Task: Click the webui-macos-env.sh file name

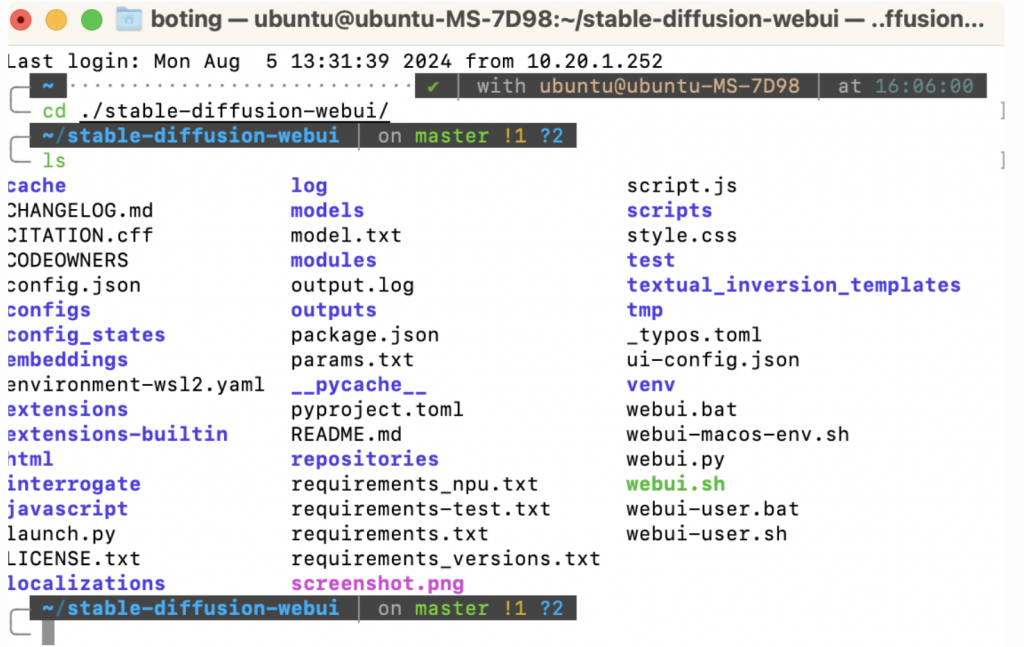Action: [738, 434]
